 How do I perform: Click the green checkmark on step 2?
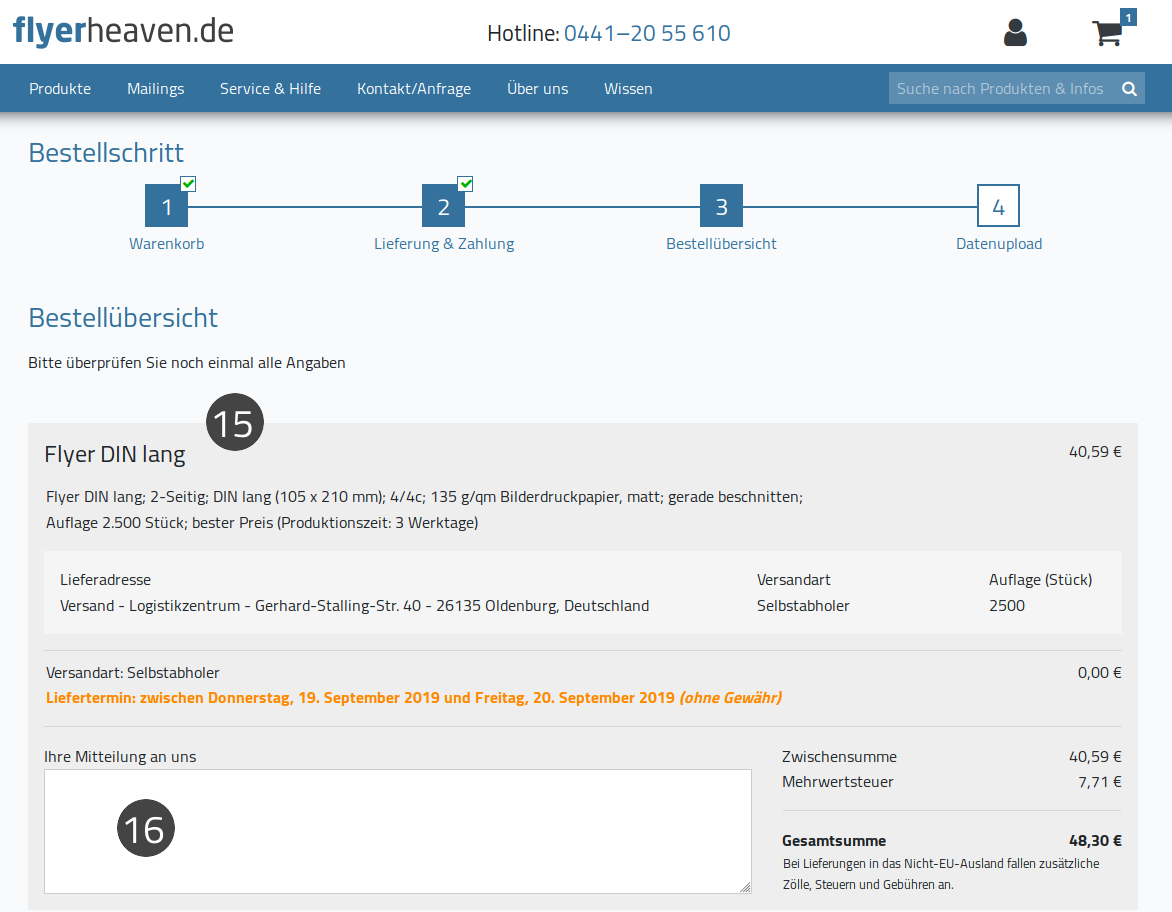coord(465,183)
